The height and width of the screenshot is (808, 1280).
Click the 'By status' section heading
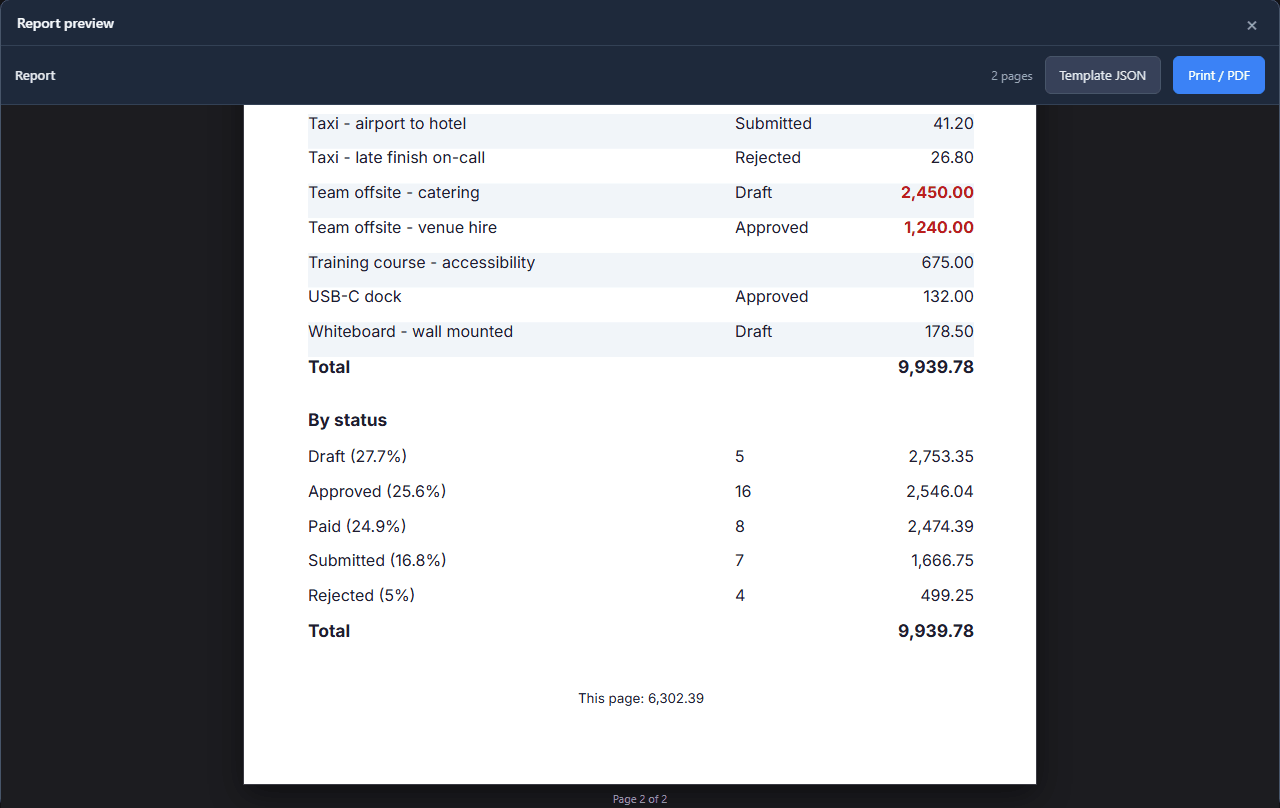point(347,420)
